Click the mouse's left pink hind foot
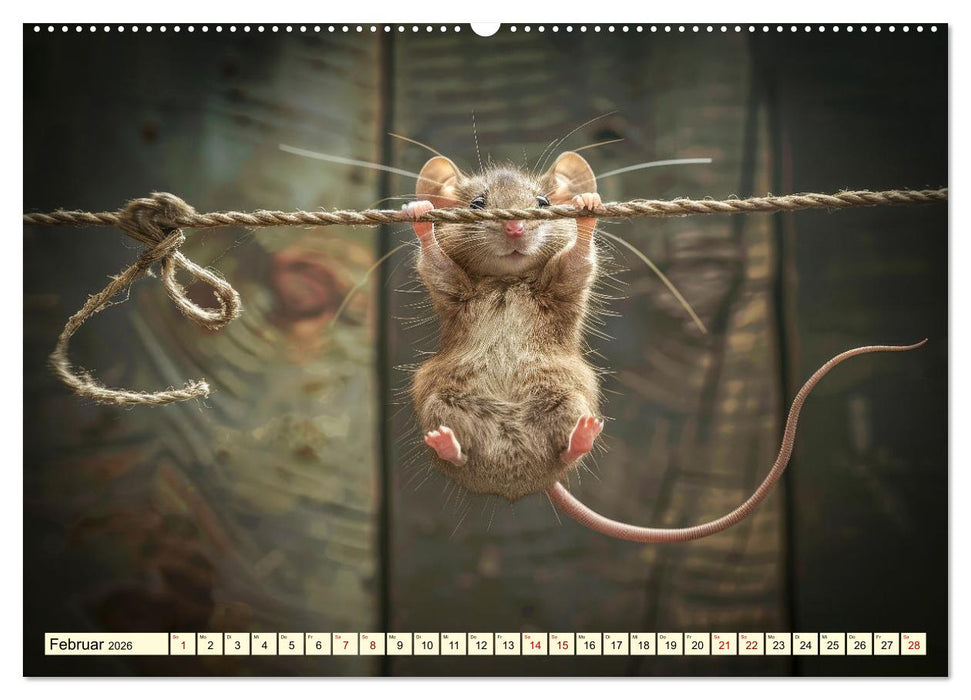971x700 pixels. [444, 444]
